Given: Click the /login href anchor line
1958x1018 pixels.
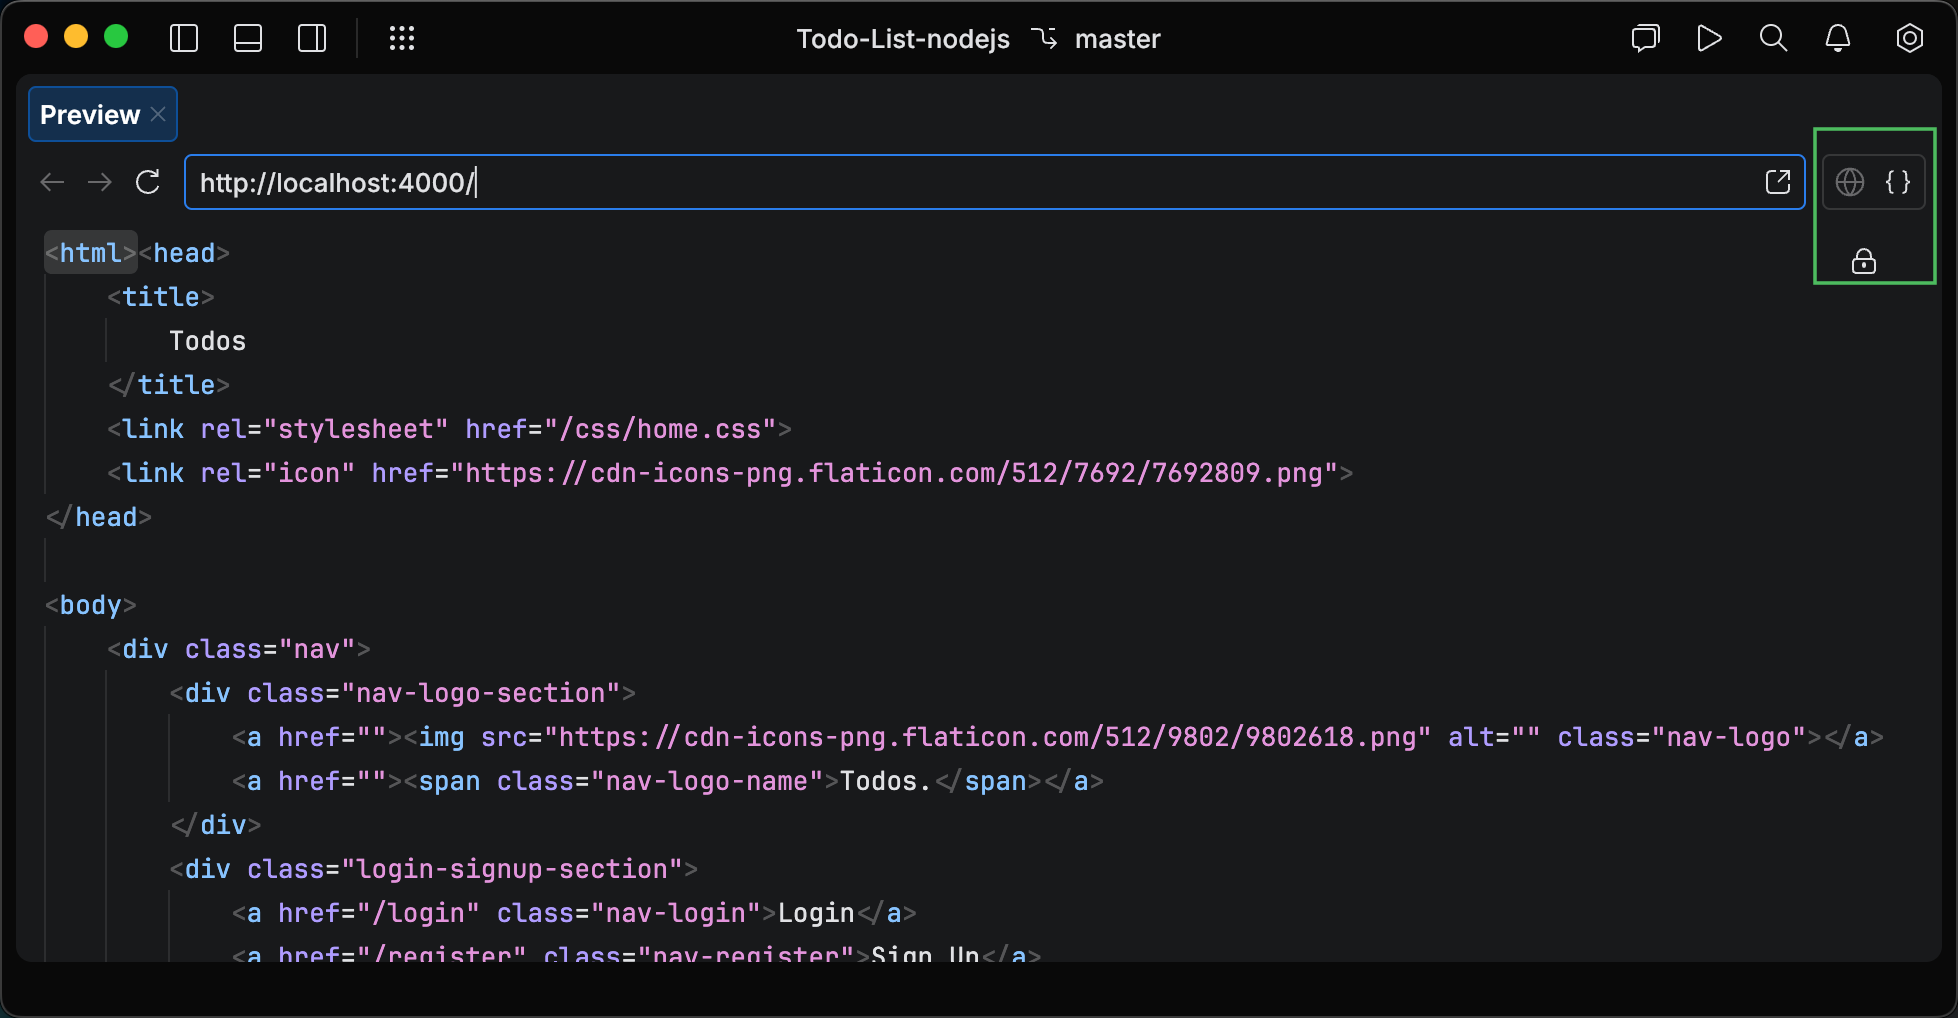Looking at the screenshot, I should tap(575, 913).
